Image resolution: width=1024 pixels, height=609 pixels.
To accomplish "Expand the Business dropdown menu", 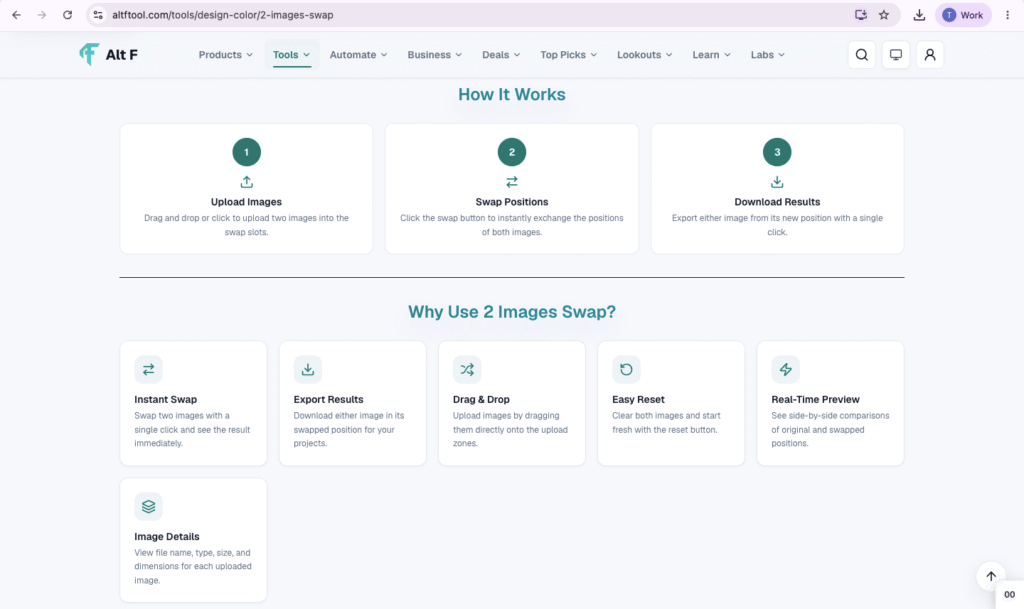I will [434, 55].
